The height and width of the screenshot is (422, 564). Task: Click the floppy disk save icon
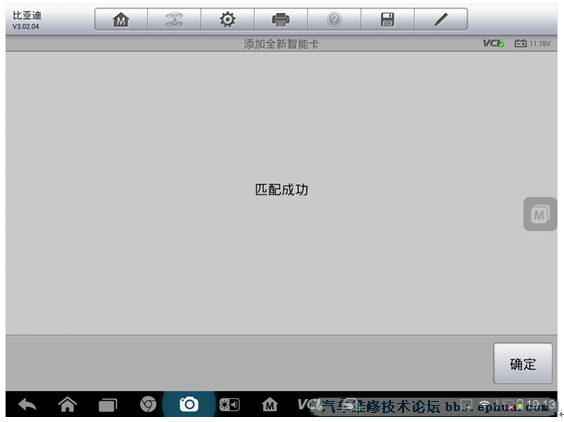click(x=387, y=19)
